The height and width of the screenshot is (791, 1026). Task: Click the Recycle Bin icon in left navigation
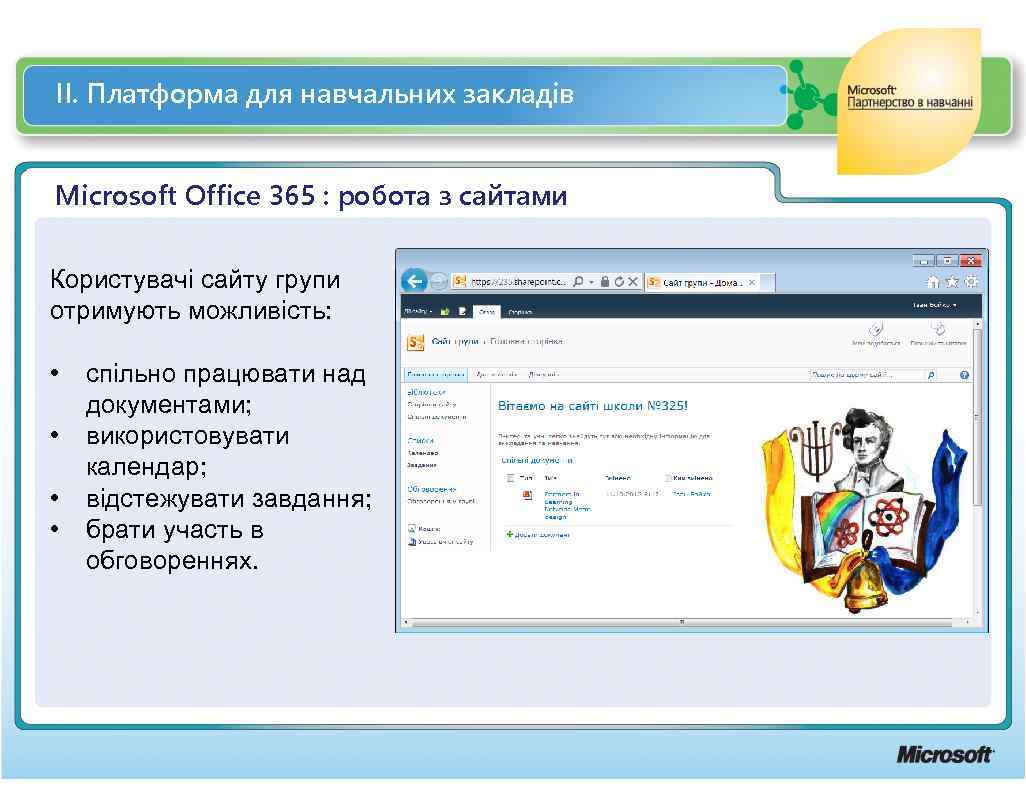tap(412, 528)
